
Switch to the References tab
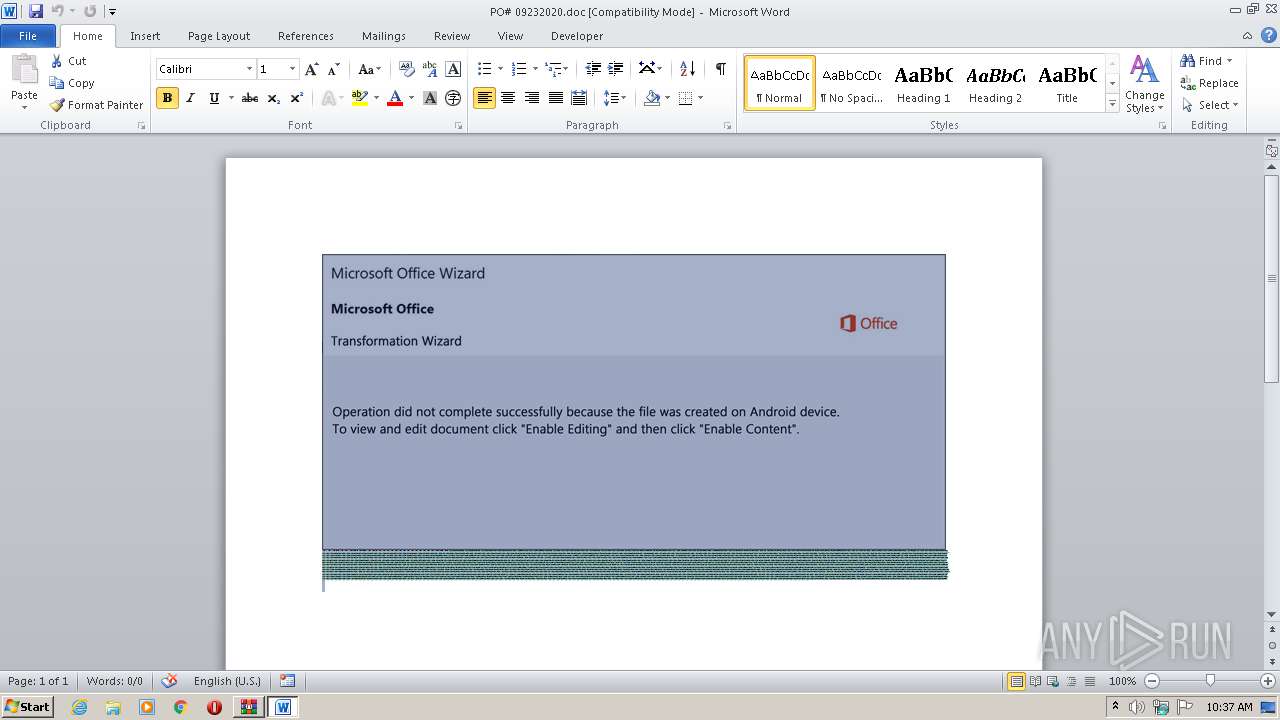[x=306, y=36]
